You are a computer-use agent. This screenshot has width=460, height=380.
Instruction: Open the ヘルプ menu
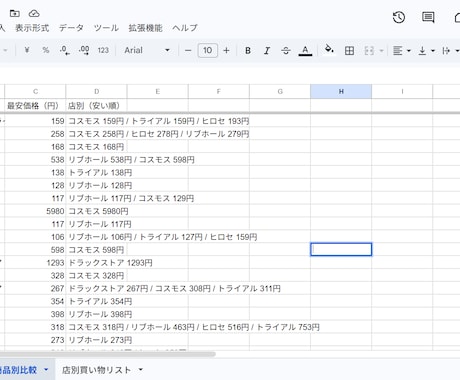point(185,28)
